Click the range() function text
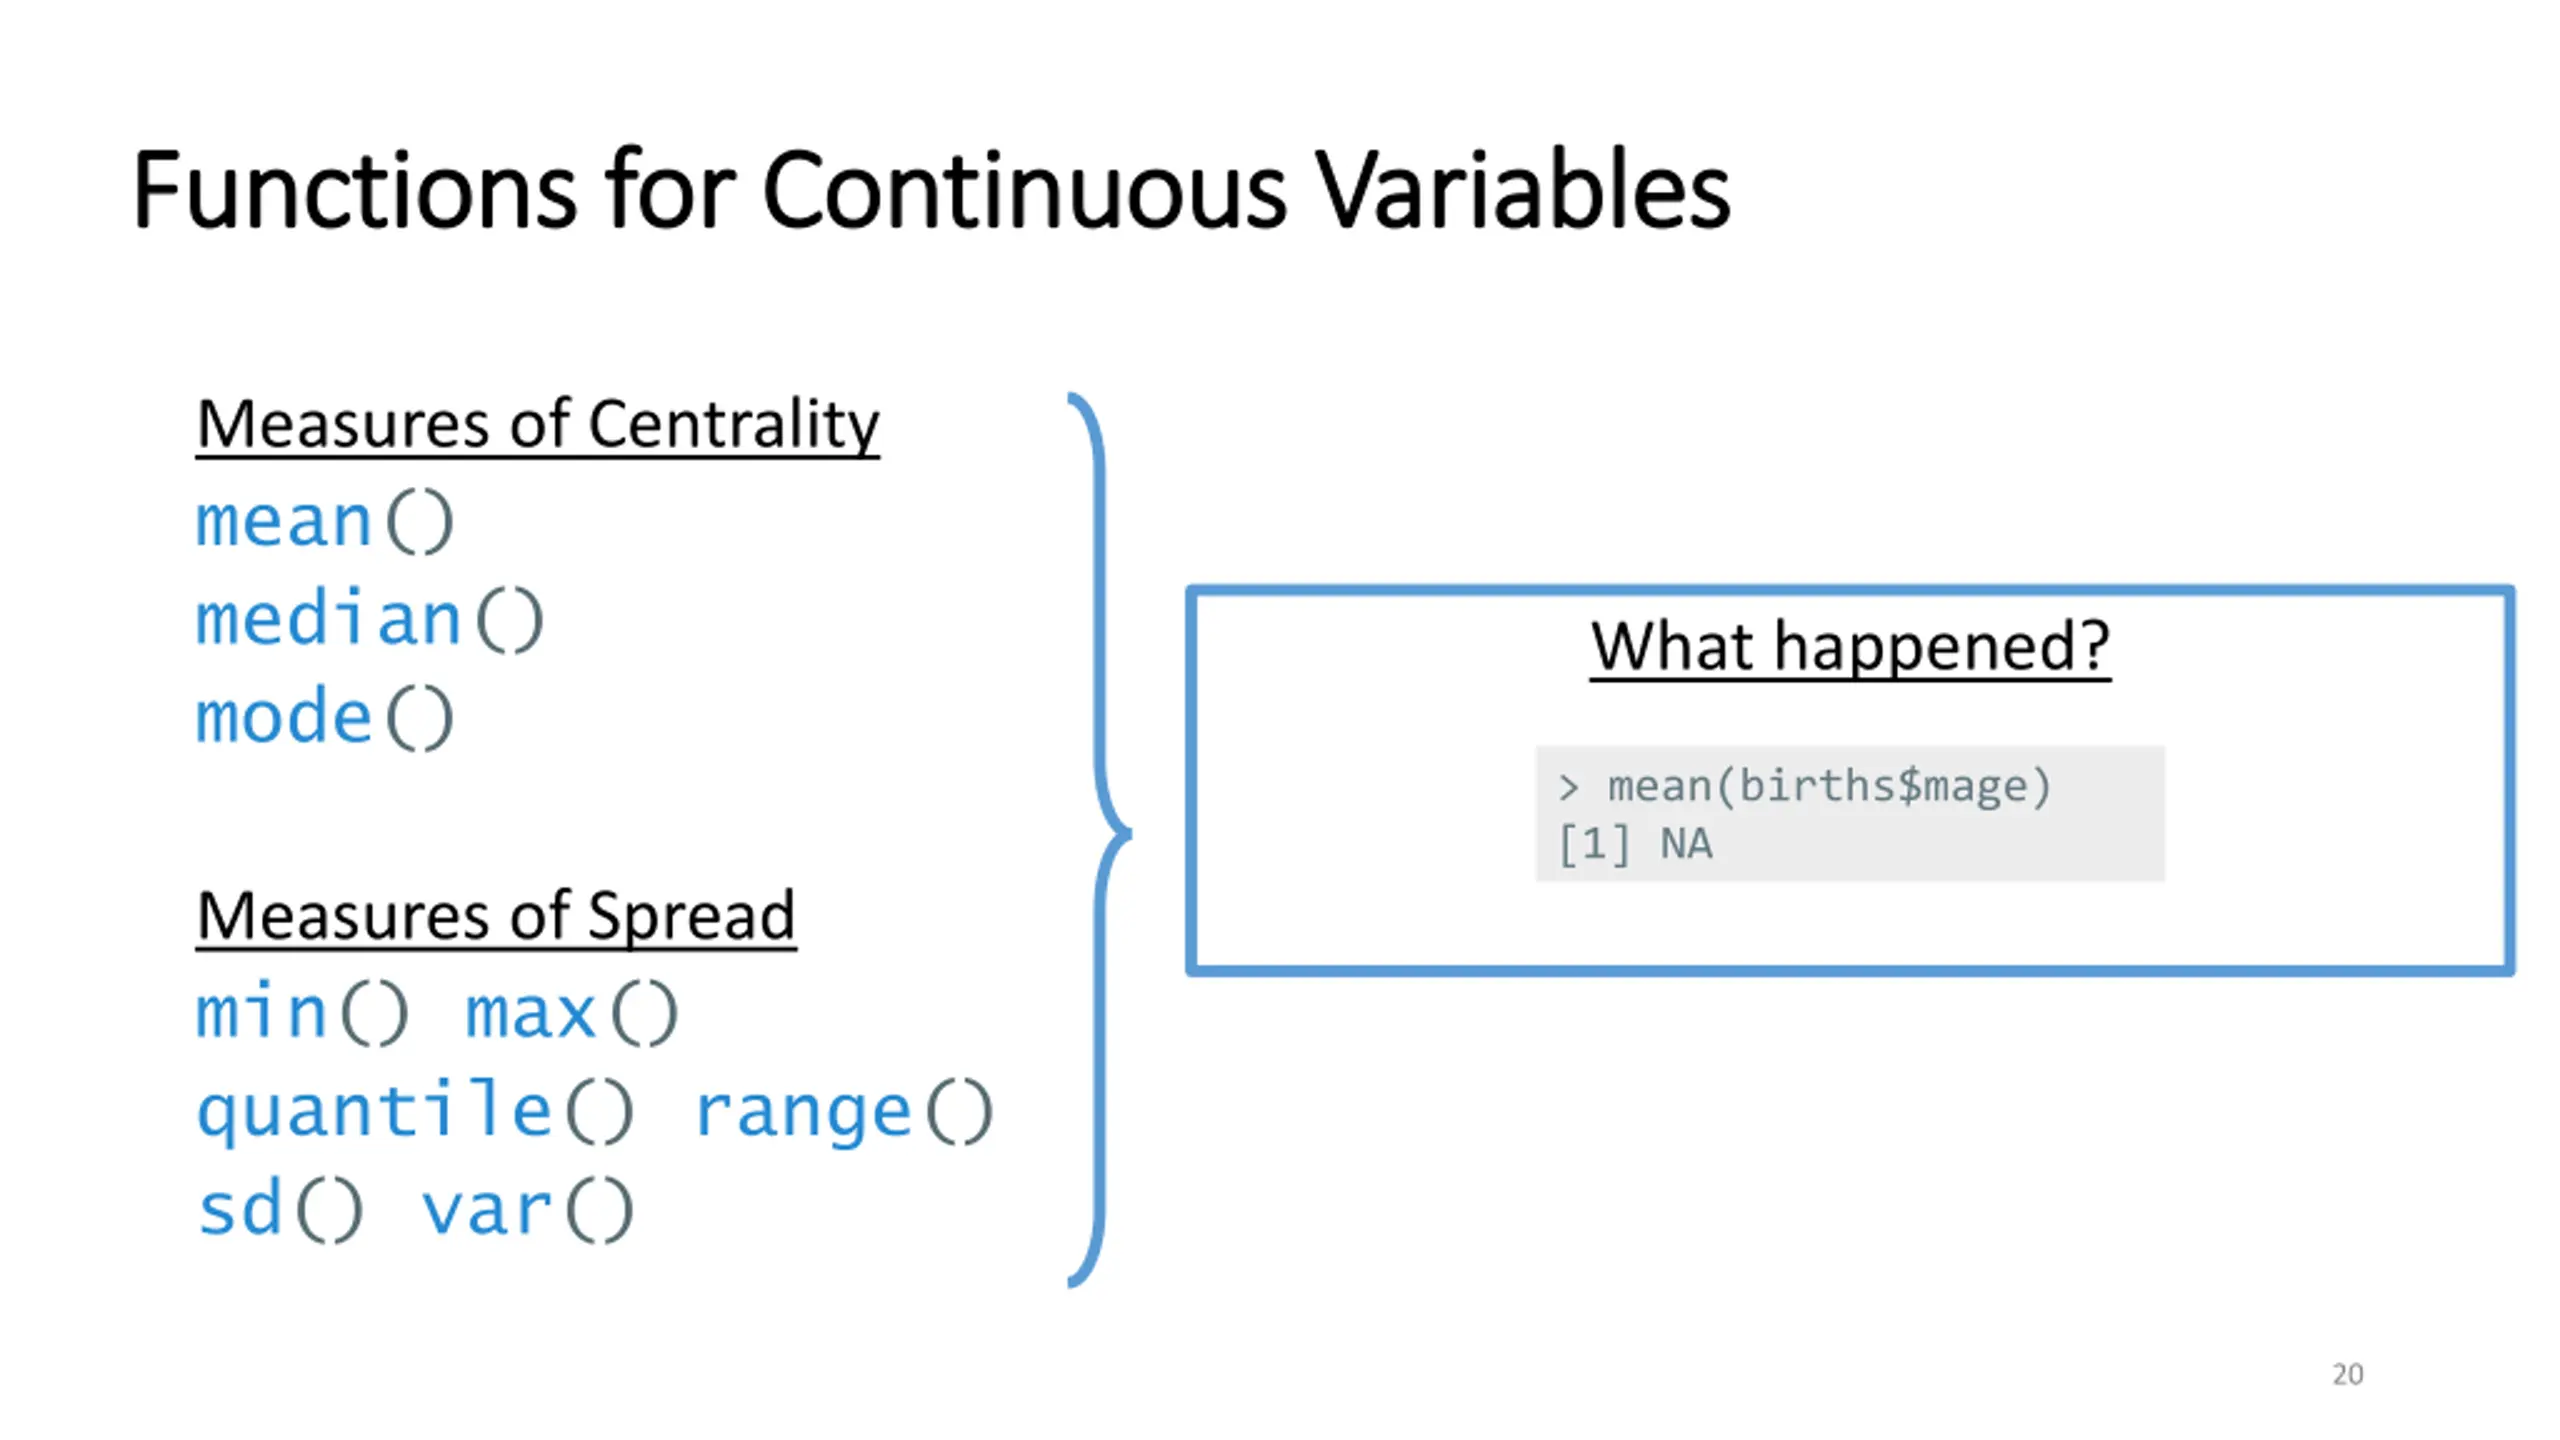This screenshot has height=1440, width=2560. point(843,1112)
